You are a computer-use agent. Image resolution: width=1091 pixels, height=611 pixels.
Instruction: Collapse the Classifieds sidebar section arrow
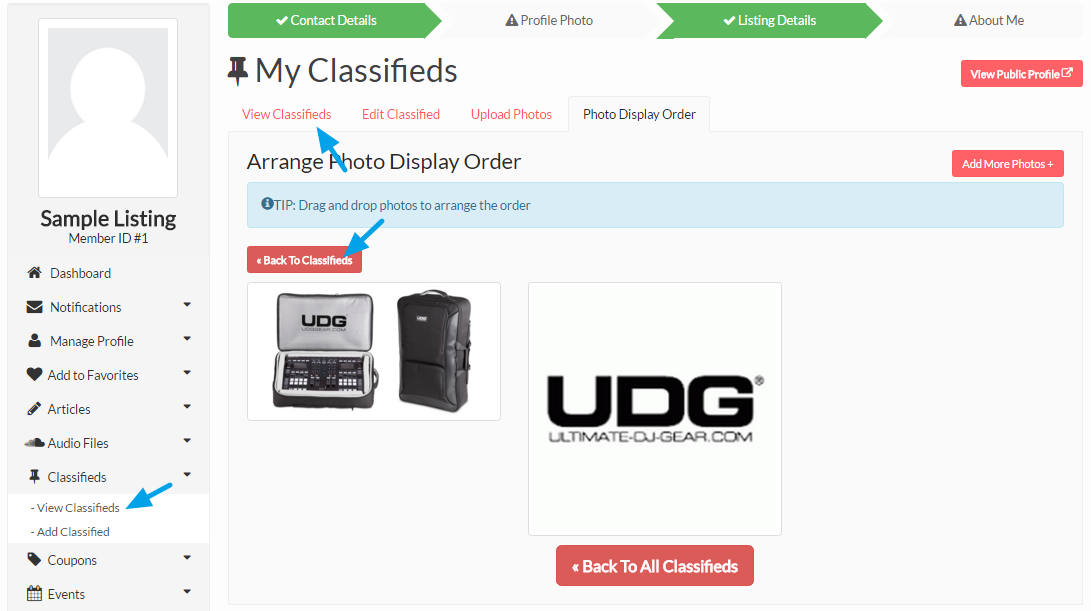click(187, 475)
